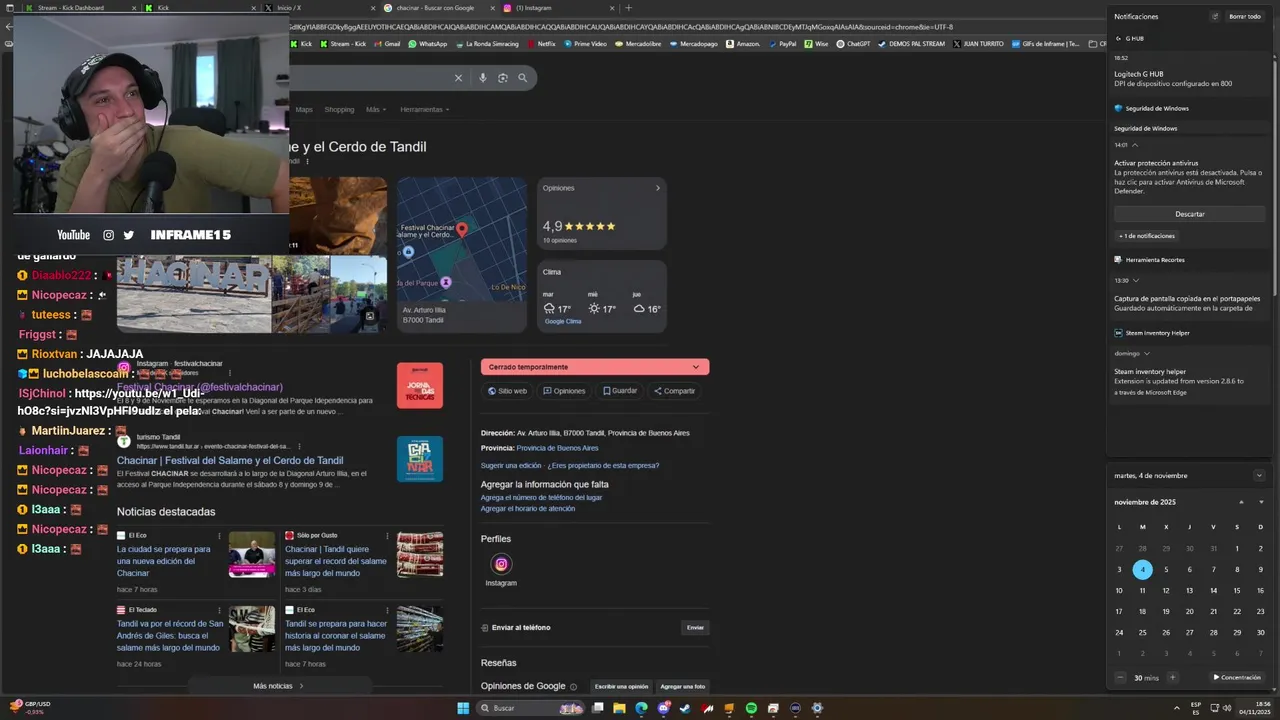
Task: Open Sugerir una edición link
Action: pos(511,465)
